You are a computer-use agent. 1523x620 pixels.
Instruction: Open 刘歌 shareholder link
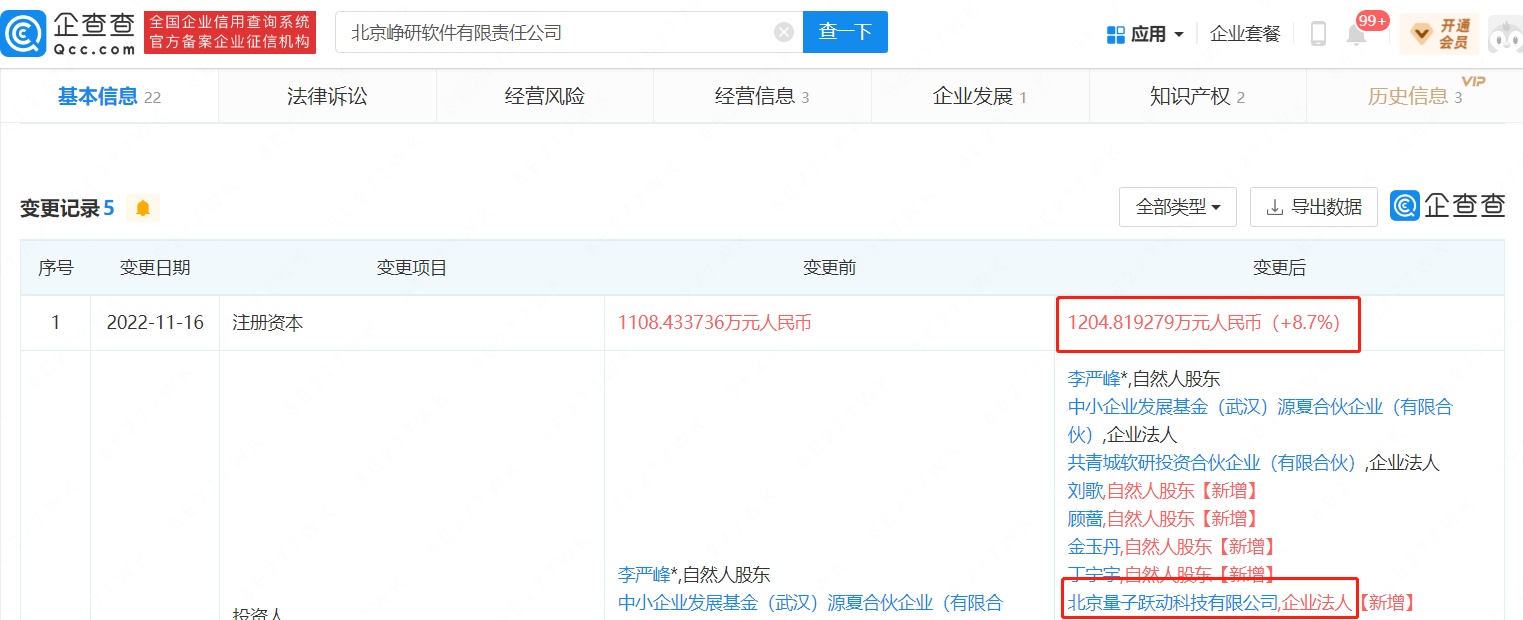1085,491
